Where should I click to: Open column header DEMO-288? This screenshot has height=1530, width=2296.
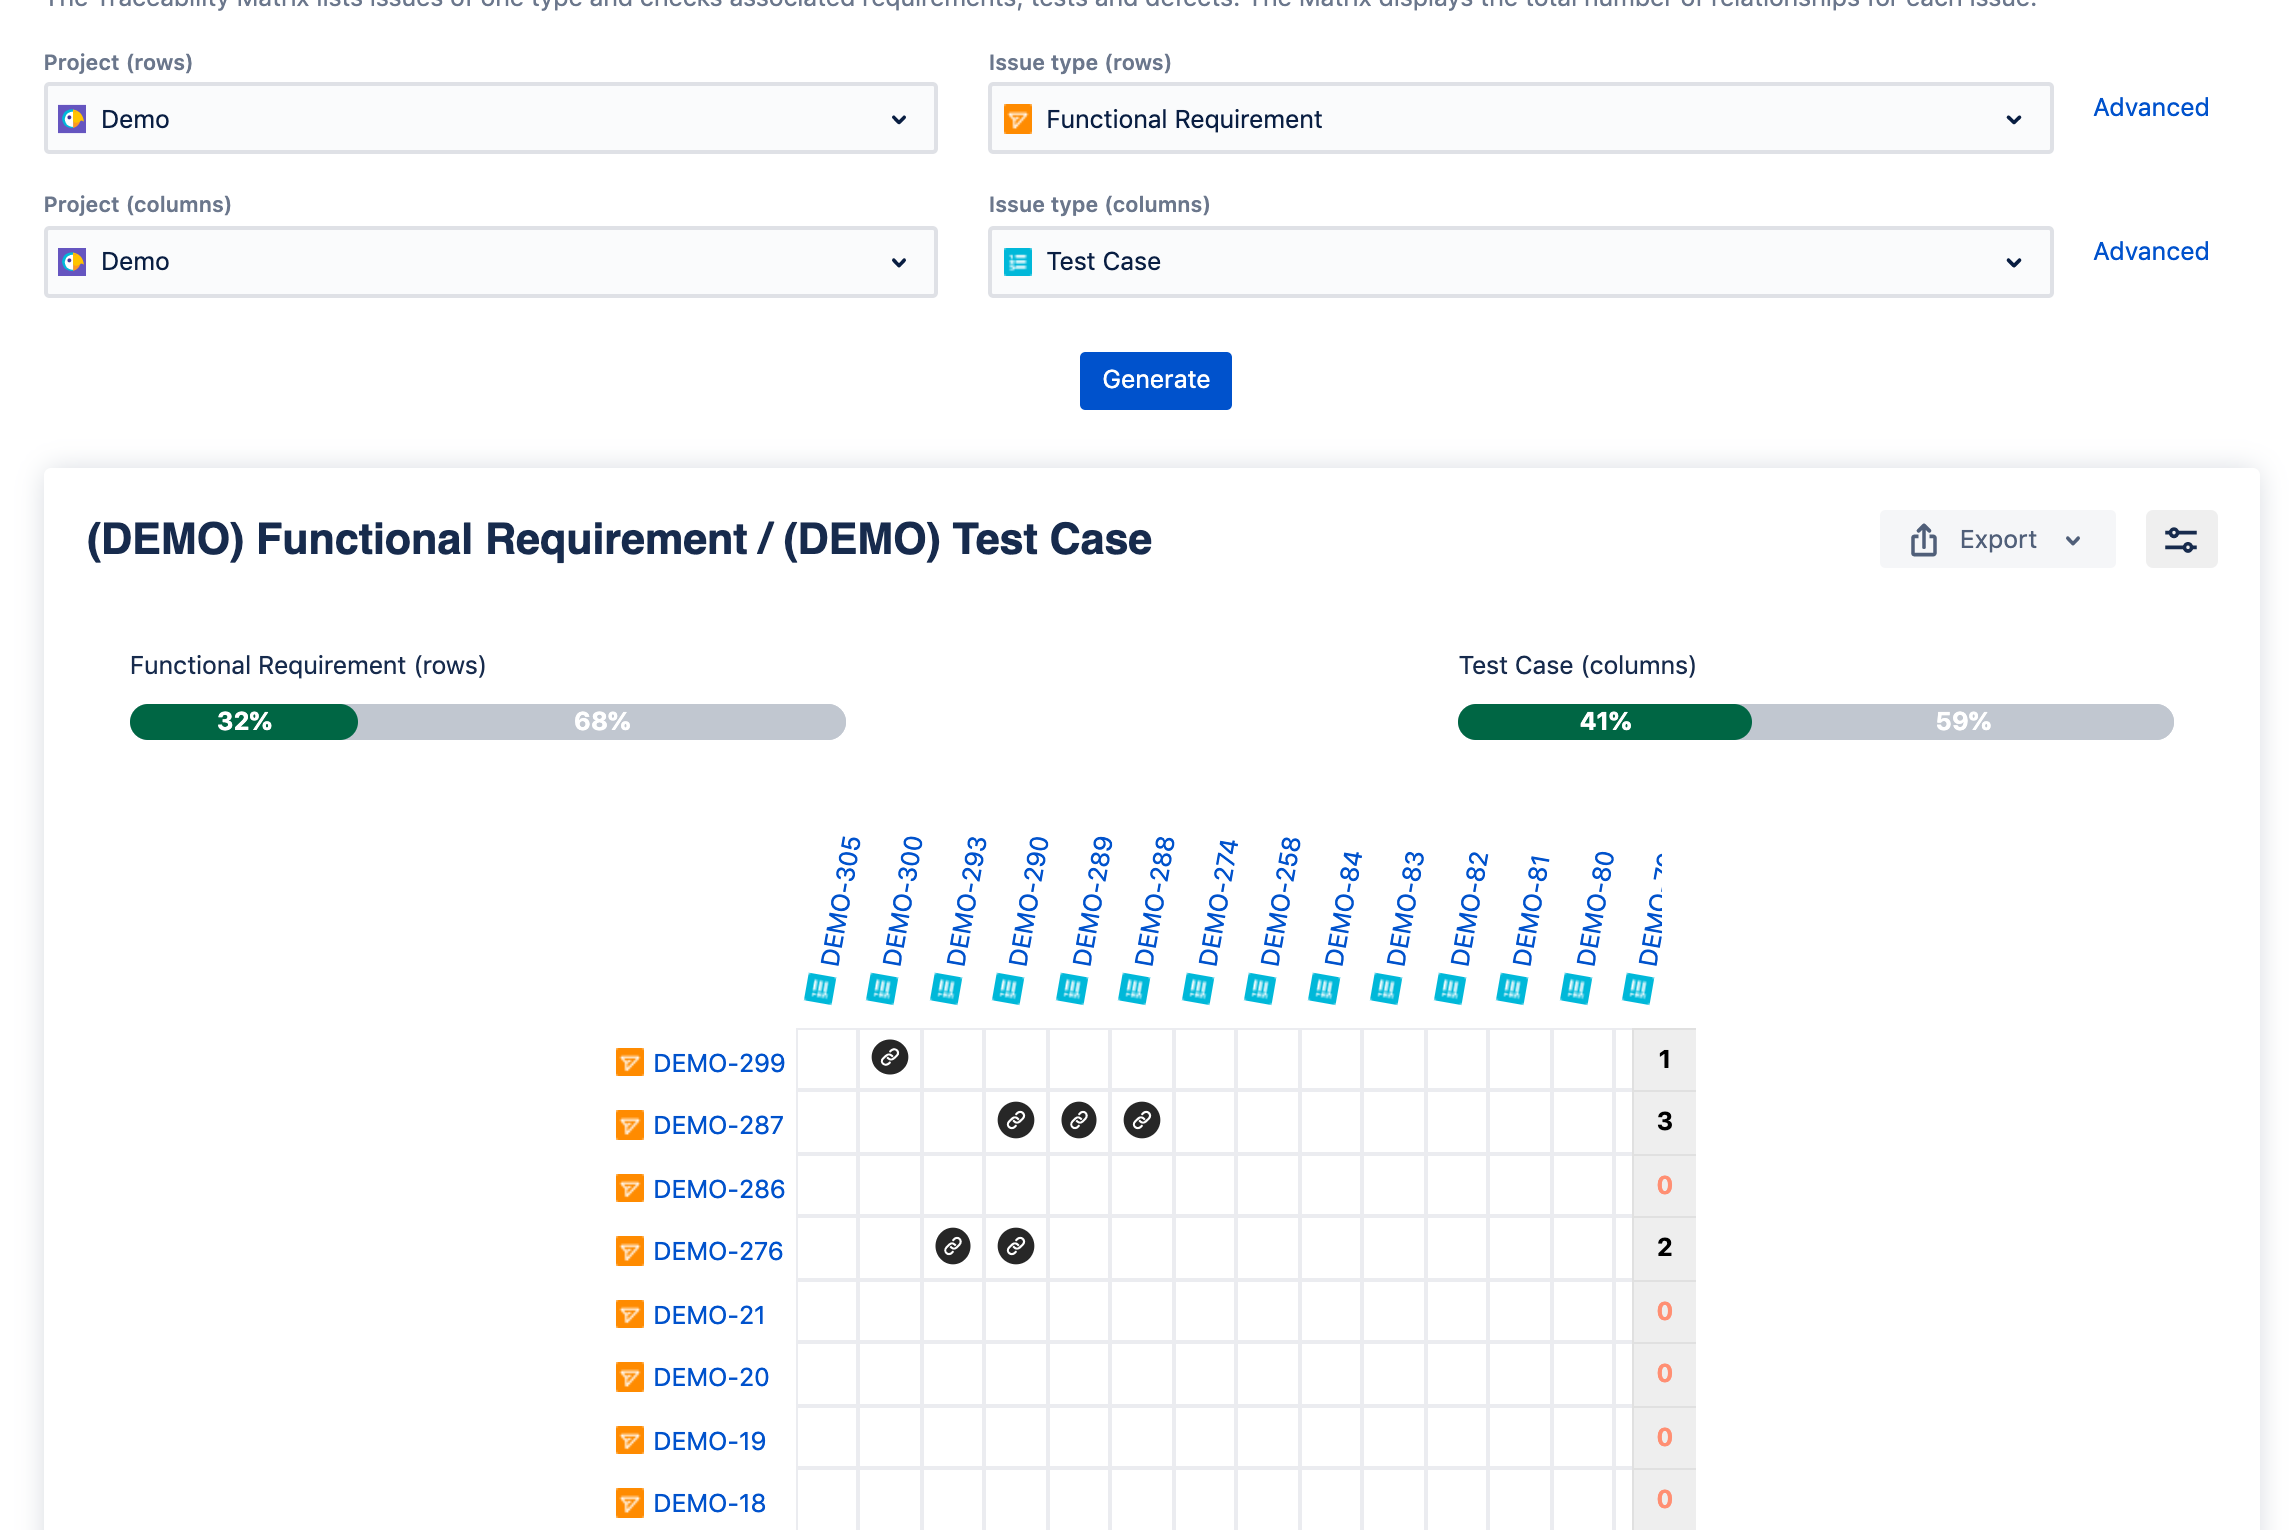click(1155, 901)
